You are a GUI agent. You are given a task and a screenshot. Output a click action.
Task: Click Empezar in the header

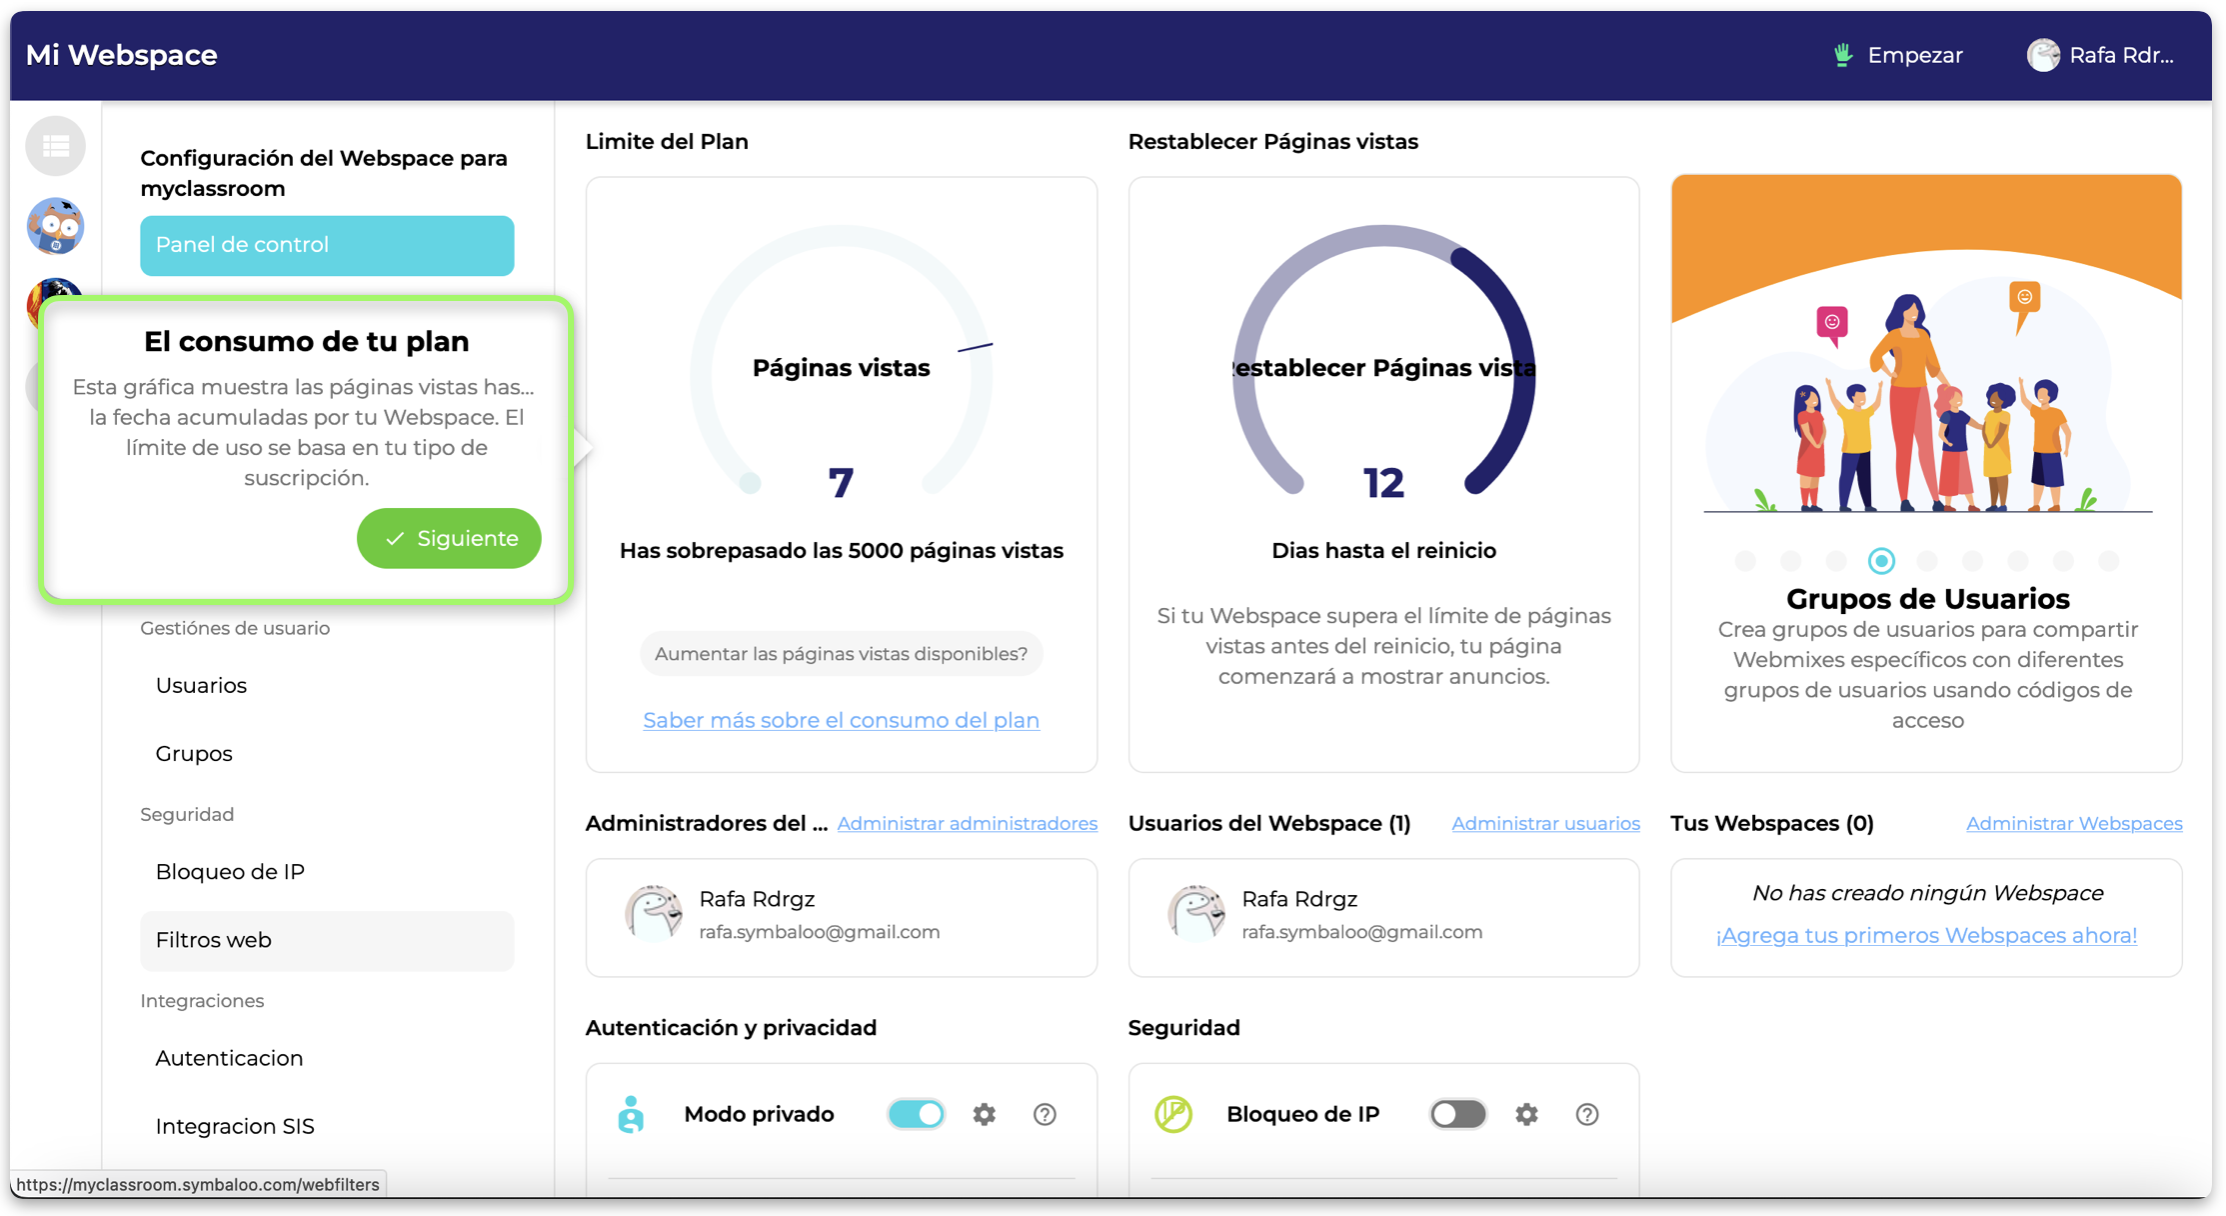click(x=1914, y=55)
